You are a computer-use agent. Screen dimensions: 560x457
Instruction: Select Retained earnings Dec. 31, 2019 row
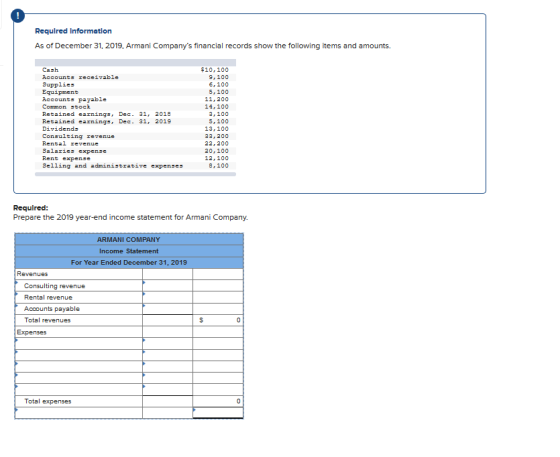(135, 121)
